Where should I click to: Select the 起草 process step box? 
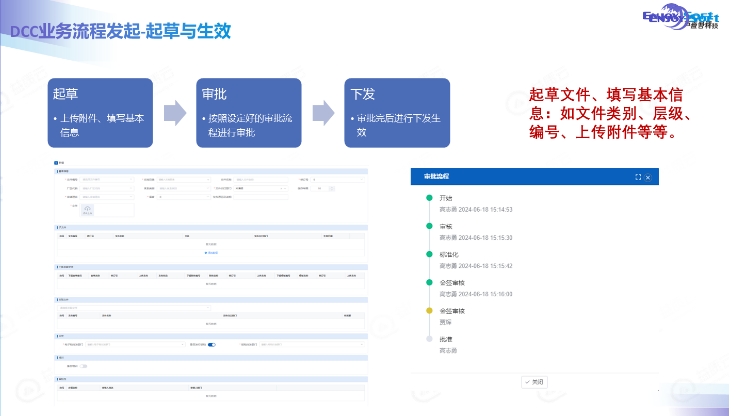tap(100, 113)
